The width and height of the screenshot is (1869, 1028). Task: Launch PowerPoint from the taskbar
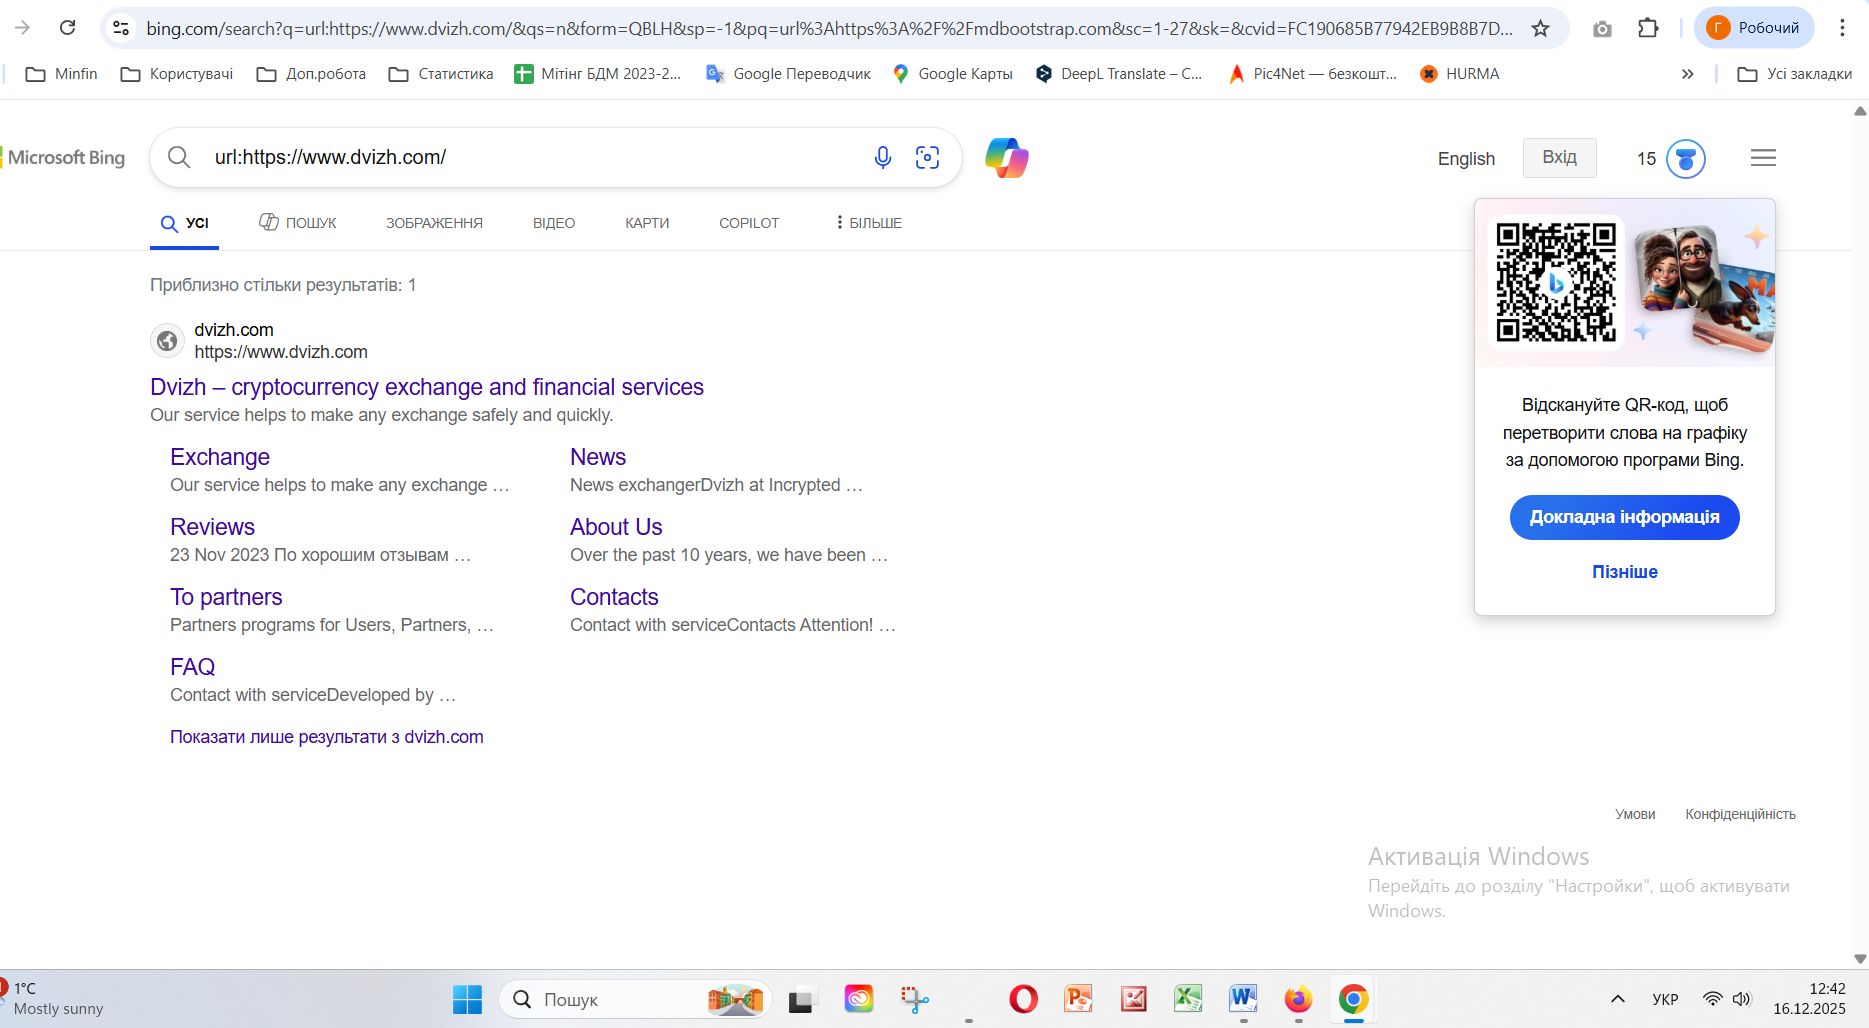pos(1078,999)
